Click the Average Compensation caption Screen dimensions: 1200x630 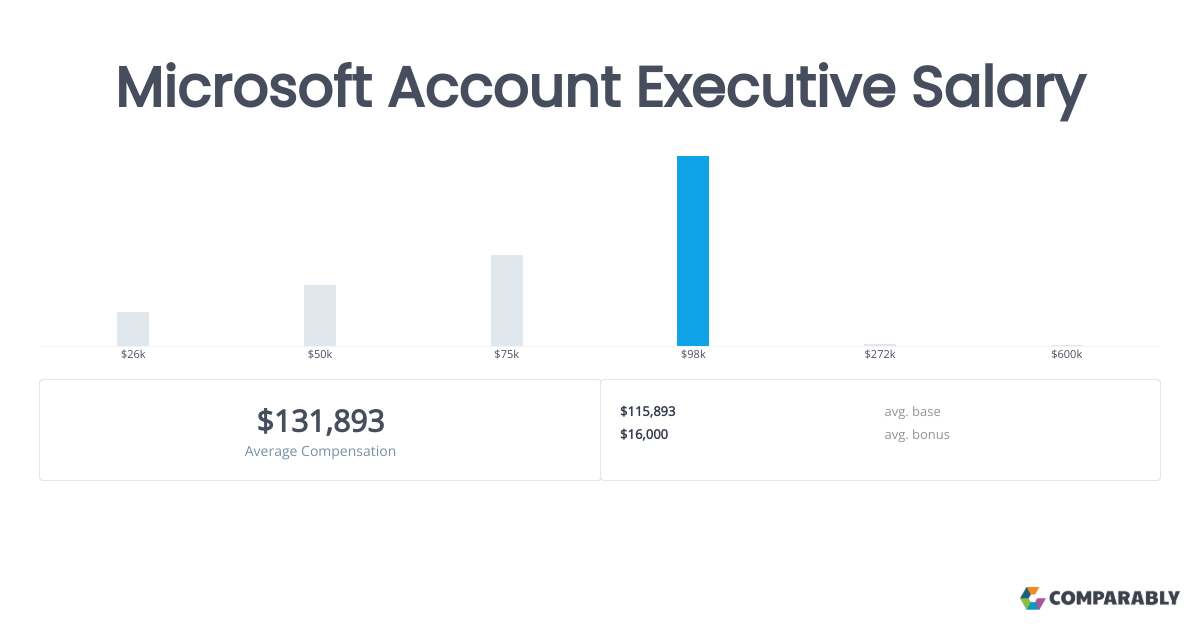[x=320, y=451]
